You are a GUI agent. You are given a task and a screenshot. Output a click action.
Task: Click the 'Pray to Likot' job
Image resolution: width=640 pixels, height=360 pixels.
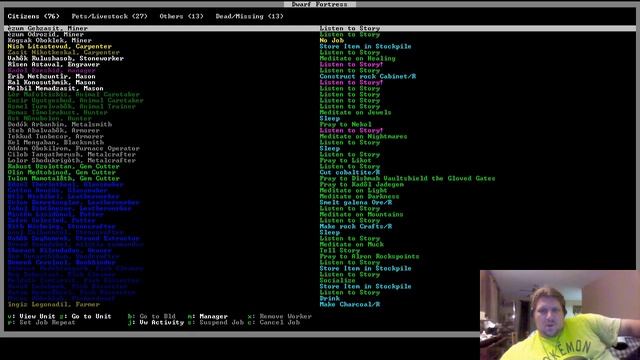point(346,160)
